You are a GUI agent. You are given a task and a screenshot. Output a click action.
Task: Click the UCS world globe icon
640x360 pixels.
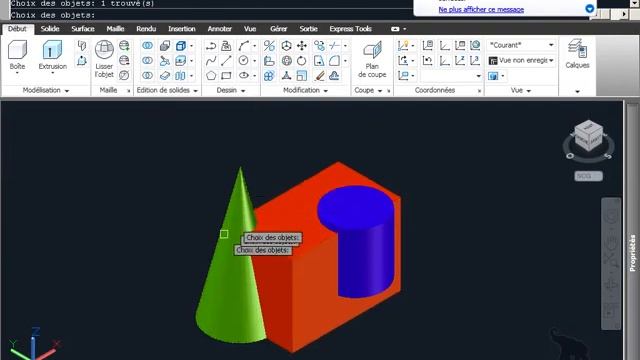tap(475, 46)
